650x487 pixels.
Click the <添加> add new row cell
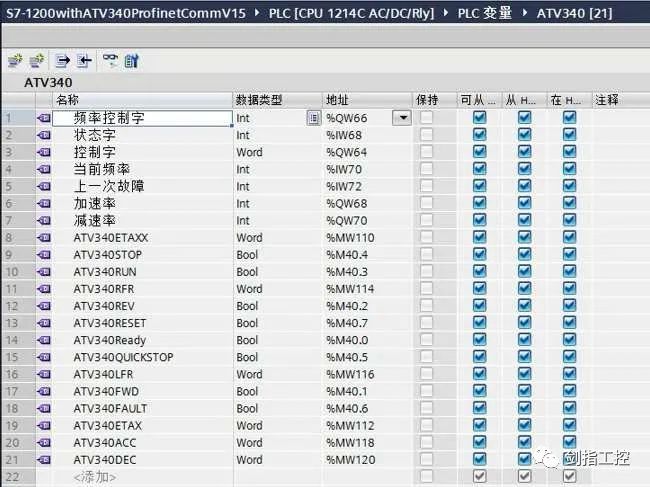pyautogui.click(x=95, y=477)
